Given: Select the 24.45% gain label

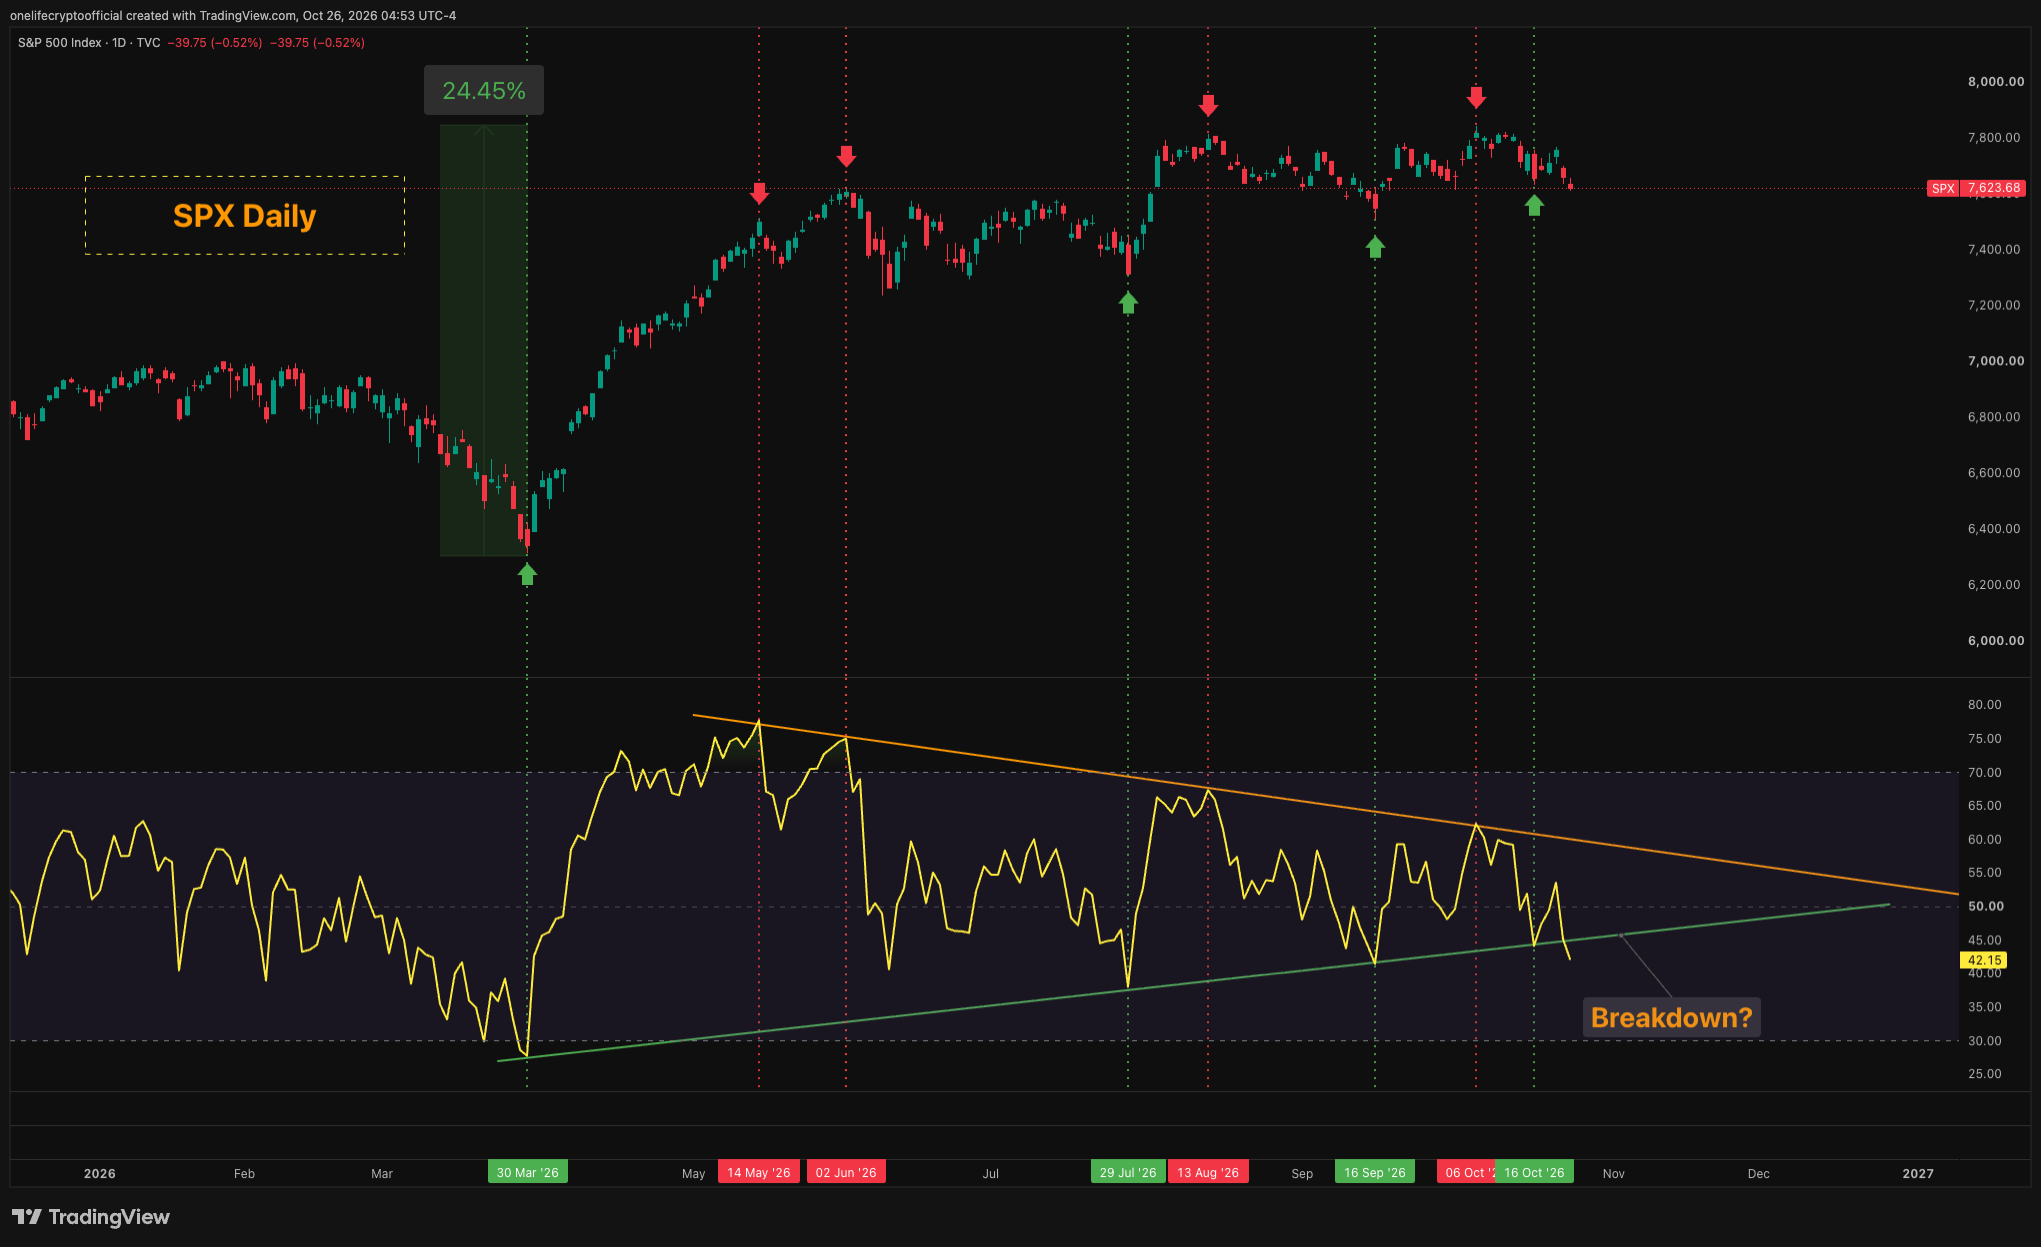Looking at the screenshot, I should pyautogui.click(x=484, y=91).
